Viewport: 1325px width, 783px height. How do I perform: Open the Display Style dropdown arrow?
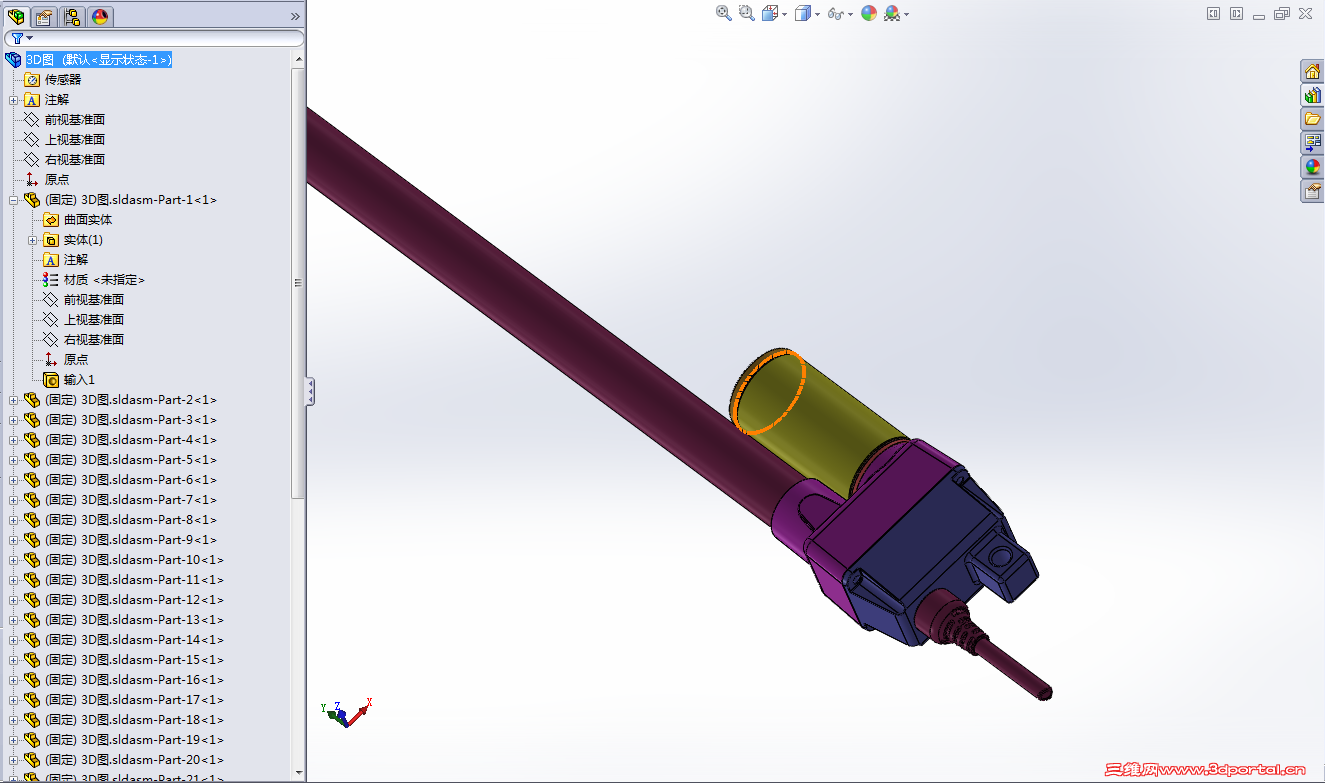(817, 14)
